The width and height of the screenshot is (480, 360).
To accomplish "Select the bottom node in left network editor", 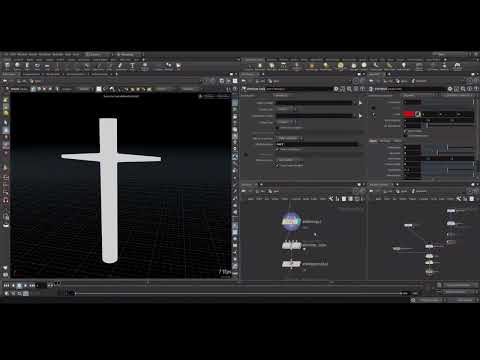I will [292, 264].
